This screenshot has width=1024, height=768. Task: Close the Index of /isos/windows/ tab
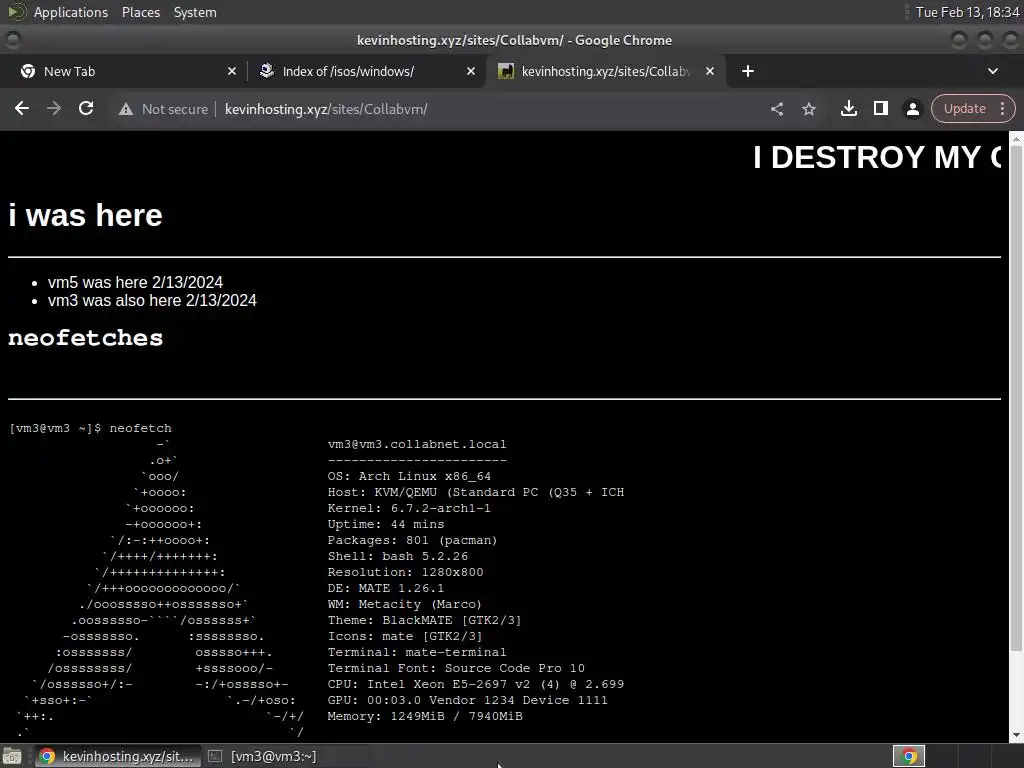(471, 71)
